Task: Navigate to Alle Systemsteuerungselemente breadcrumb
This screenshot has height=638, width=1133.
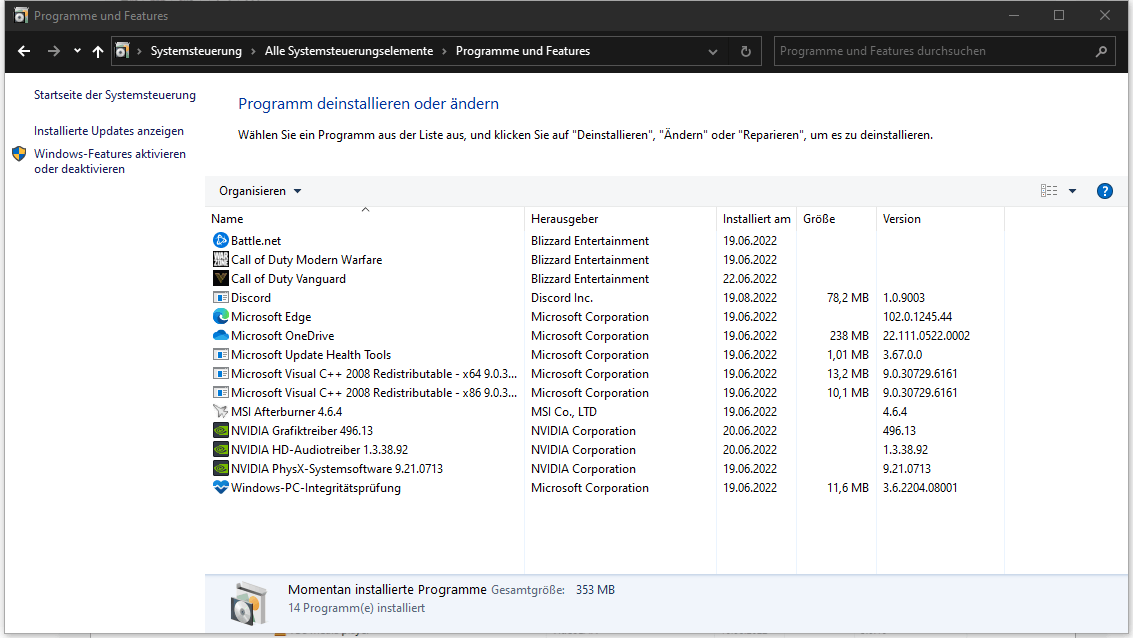Action: [x=349, y=51]
